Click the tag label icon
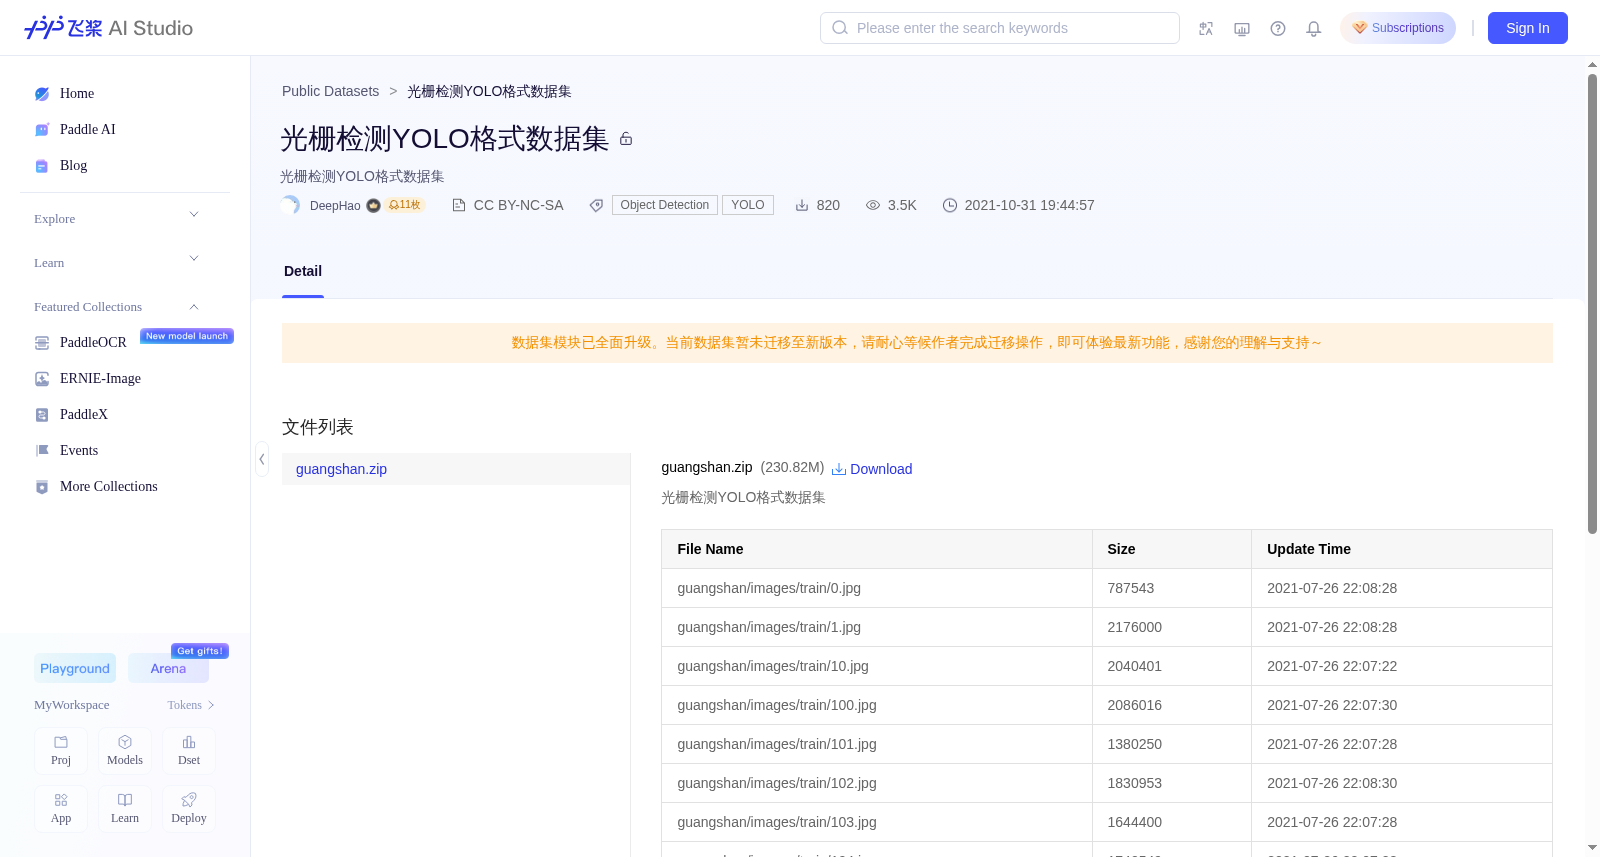The height and width of the screenshot is (857, 1600). pos(596,205)
